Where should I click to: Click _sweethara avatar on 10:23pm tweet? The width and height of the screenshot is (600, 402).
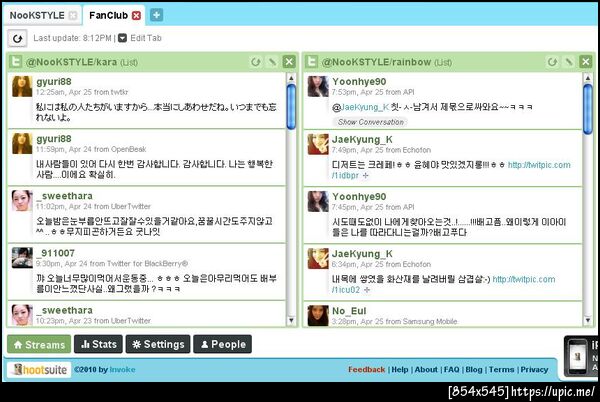coord(22,315)
